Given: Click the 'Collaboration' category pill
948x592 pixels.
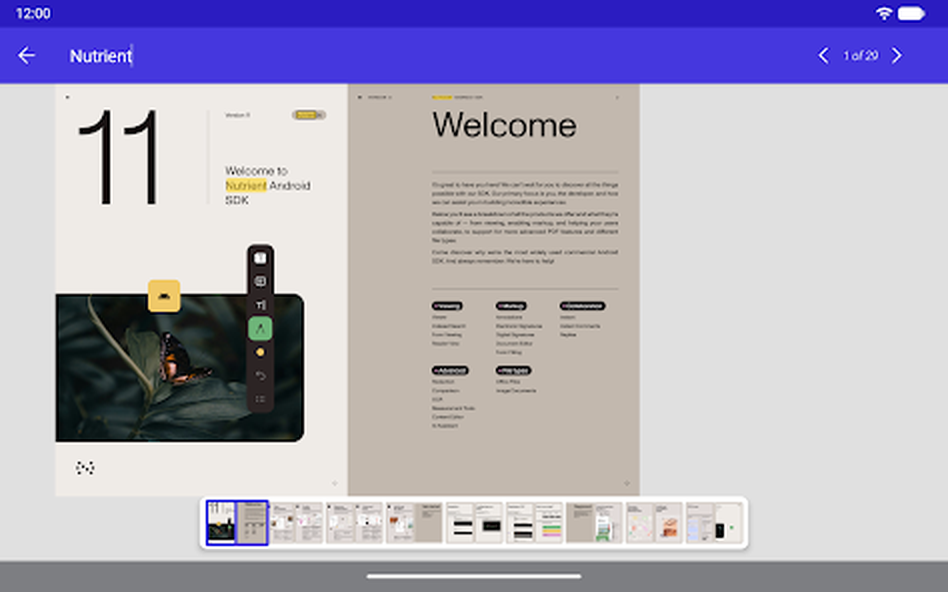Looking at the screenshot, I should coord(582,306).
